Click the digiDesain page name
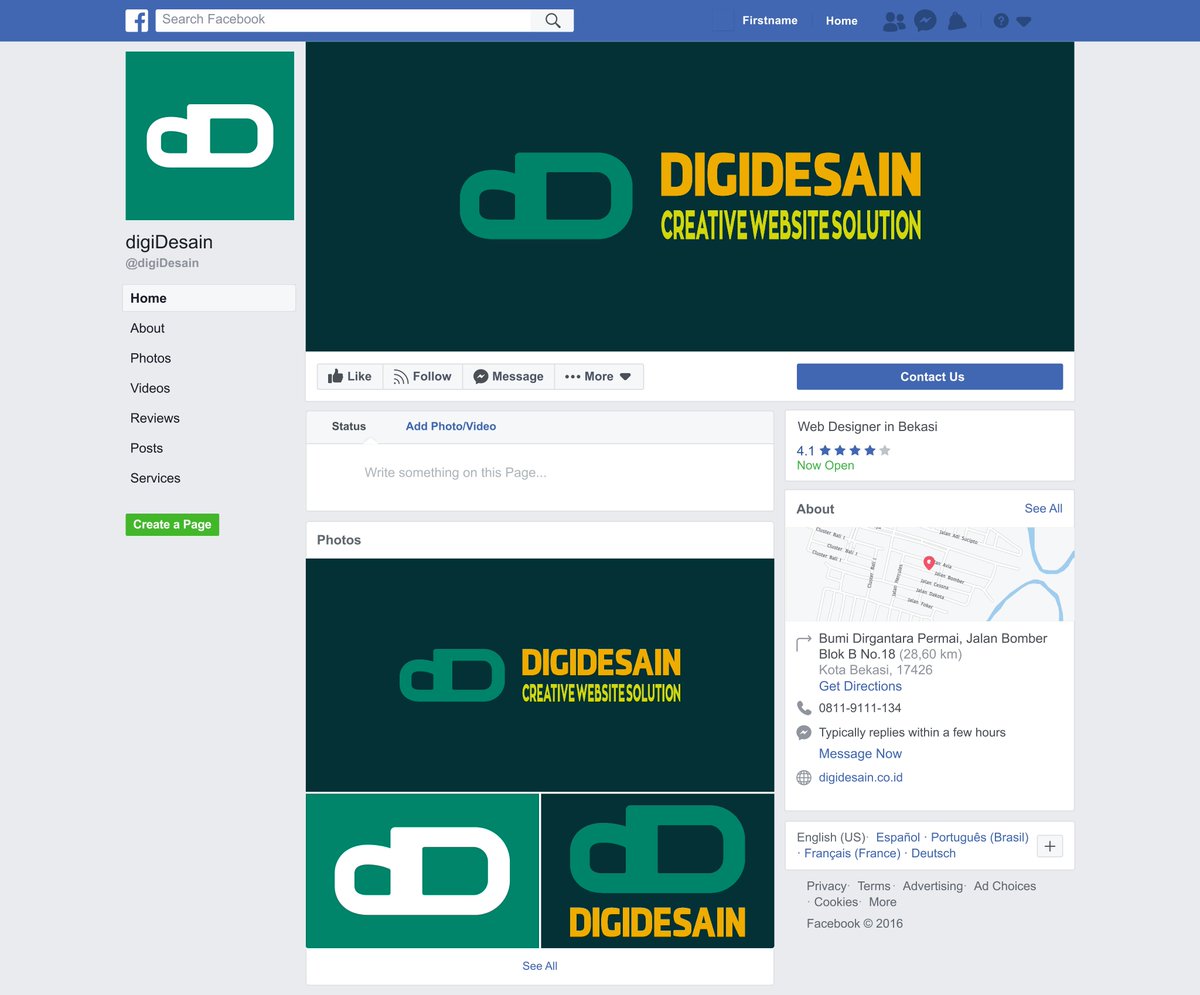Image resolution: width=1200 pixels, height=995 pixels. (x=169, y=242)
